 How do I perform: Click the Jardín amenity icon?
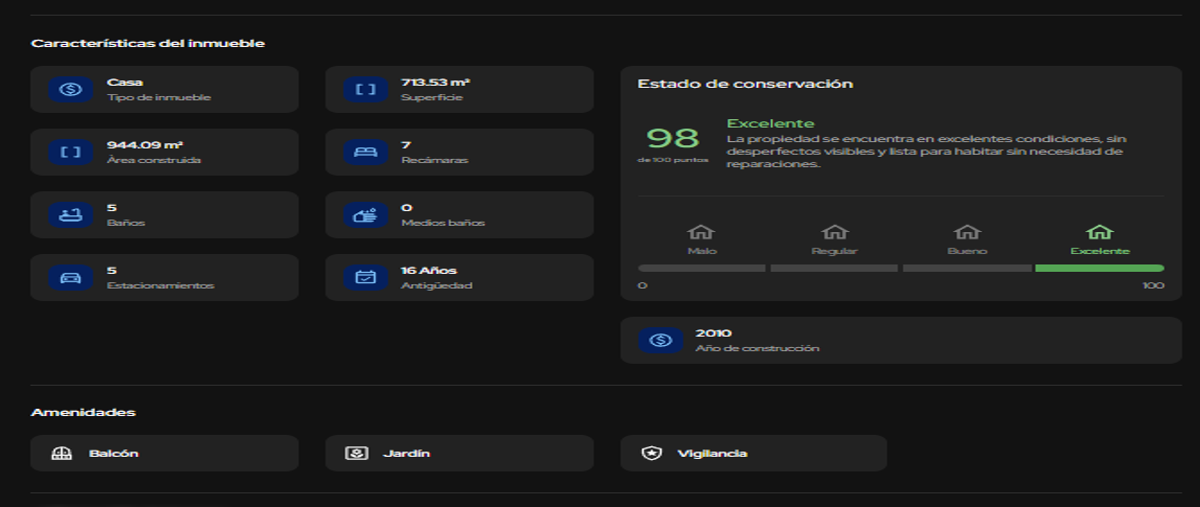356,453
